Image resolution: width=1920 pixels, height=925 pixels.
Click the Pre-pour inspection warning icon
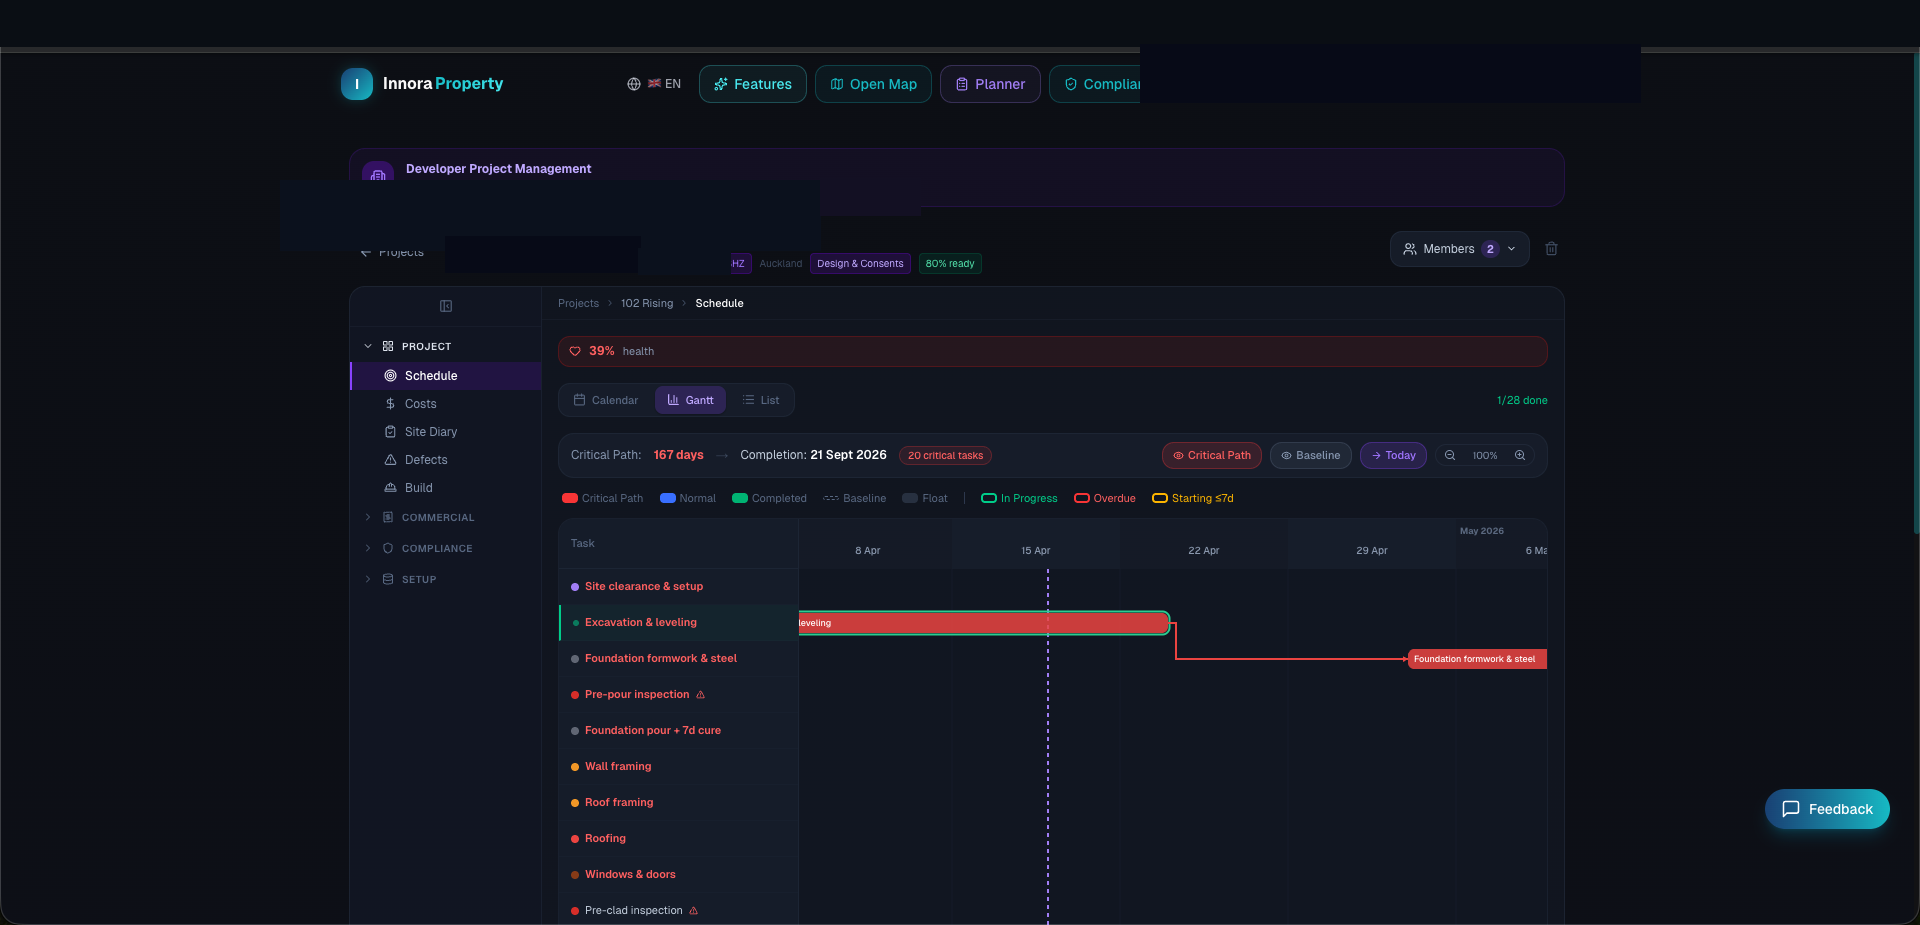tap(700, 694)
